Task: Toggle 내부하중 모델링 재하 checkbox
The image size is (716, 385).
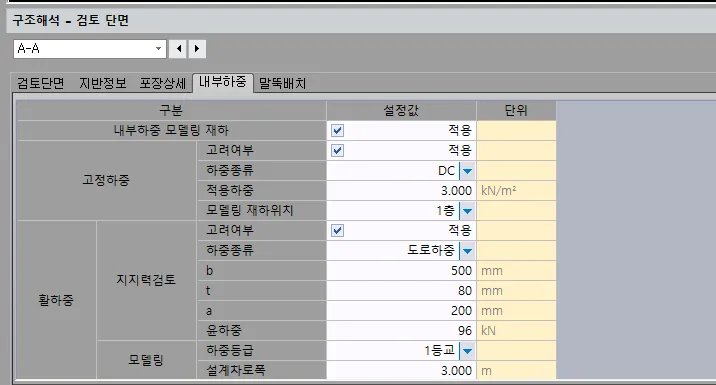Action: click(x=337, y=131)
